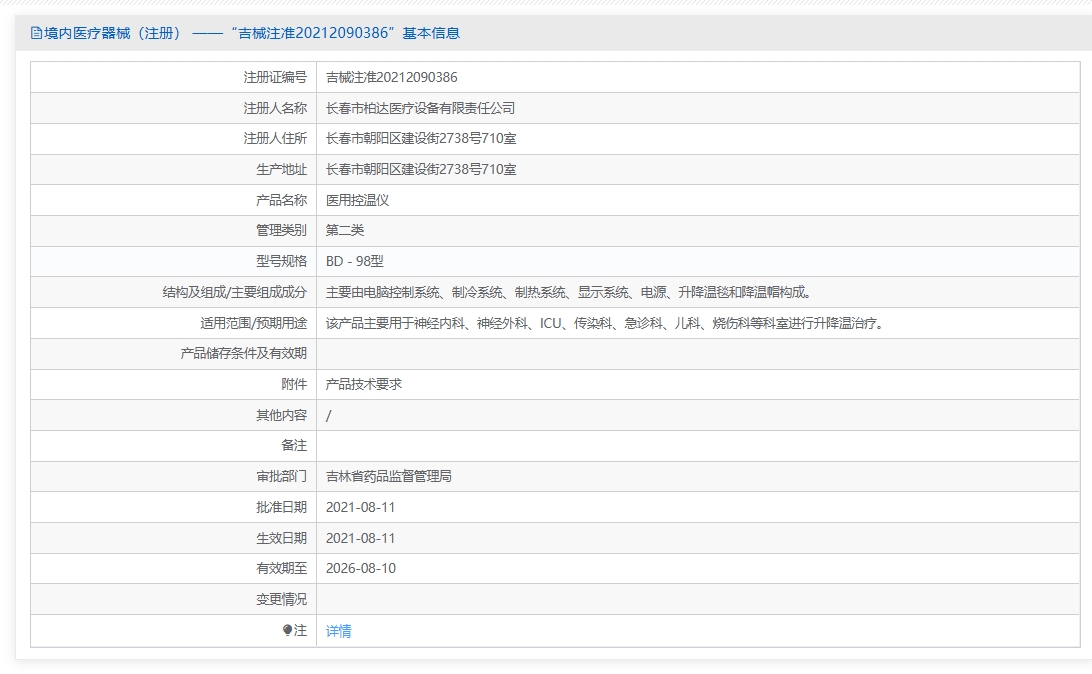
Task: Click the lightbulb icon beside 注
Action: (x=287, y=630)
